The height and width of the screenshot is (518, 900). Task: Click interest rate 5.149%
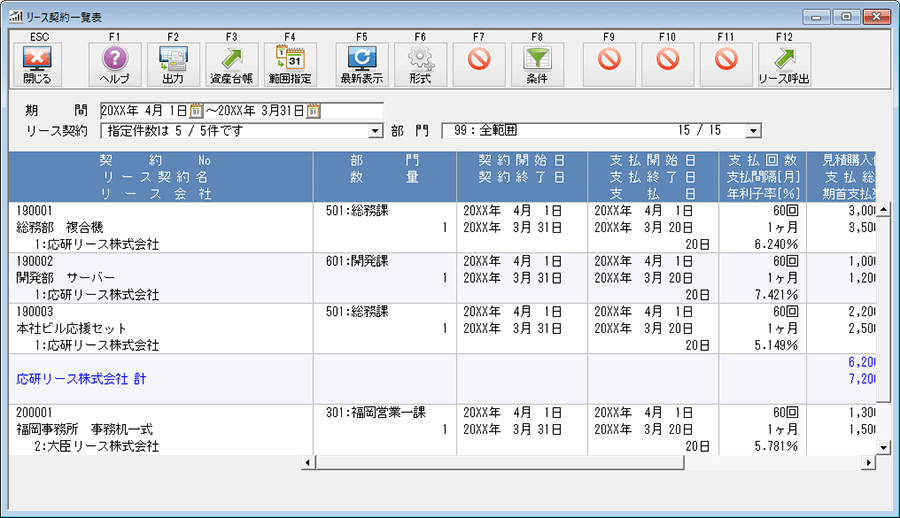[x=776, y=346]
